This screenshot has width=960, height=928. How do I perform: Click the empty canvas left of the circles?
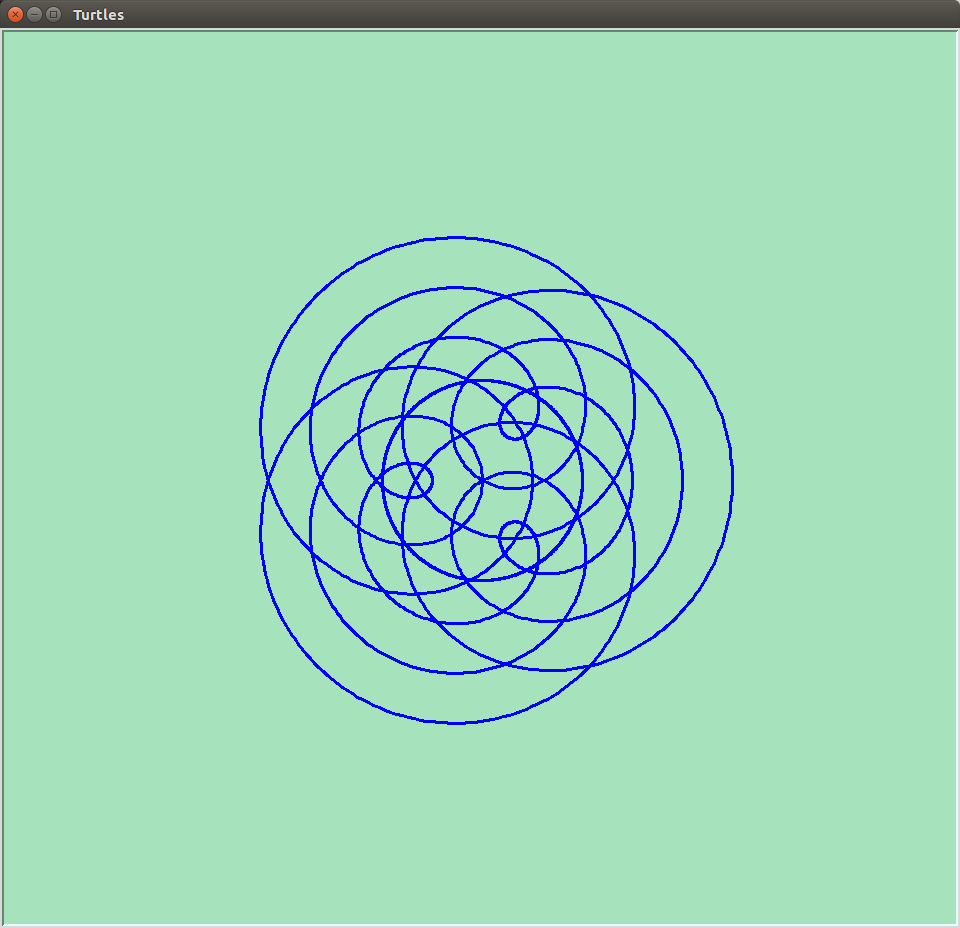pyautogui.click(x=130, y=480)
